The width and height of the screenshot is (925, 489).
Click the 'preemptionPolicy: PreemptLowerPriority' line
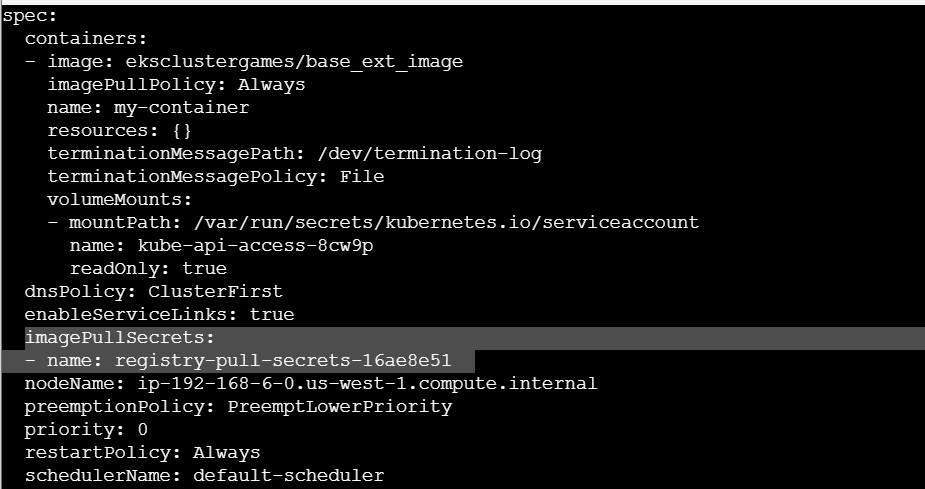238,407
